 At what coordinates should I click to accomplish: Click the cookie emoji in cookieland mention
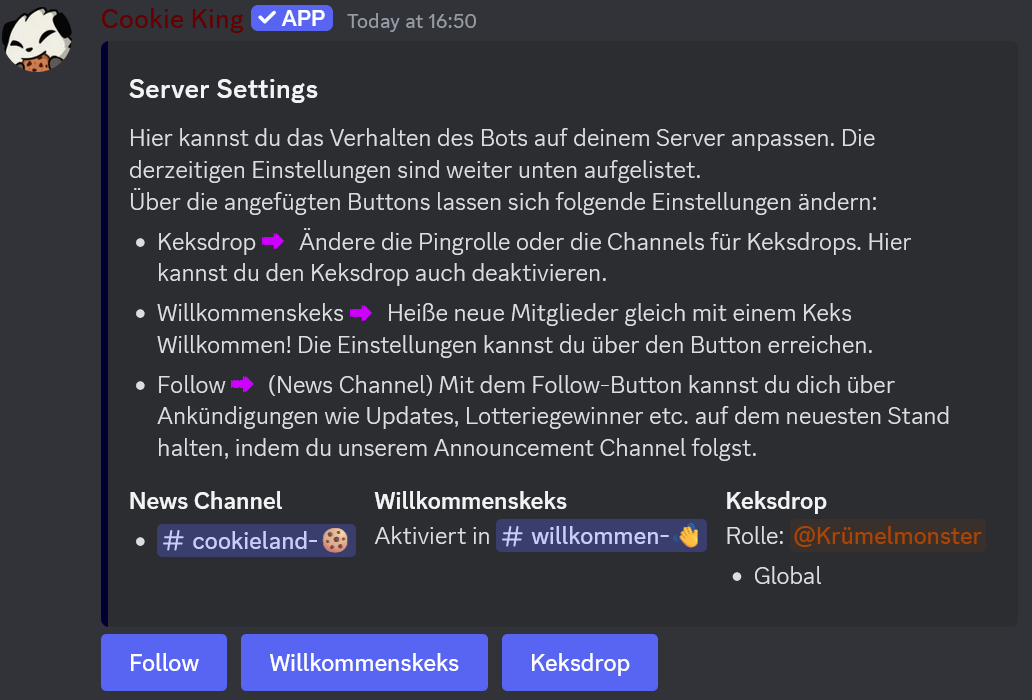point(335,541)
